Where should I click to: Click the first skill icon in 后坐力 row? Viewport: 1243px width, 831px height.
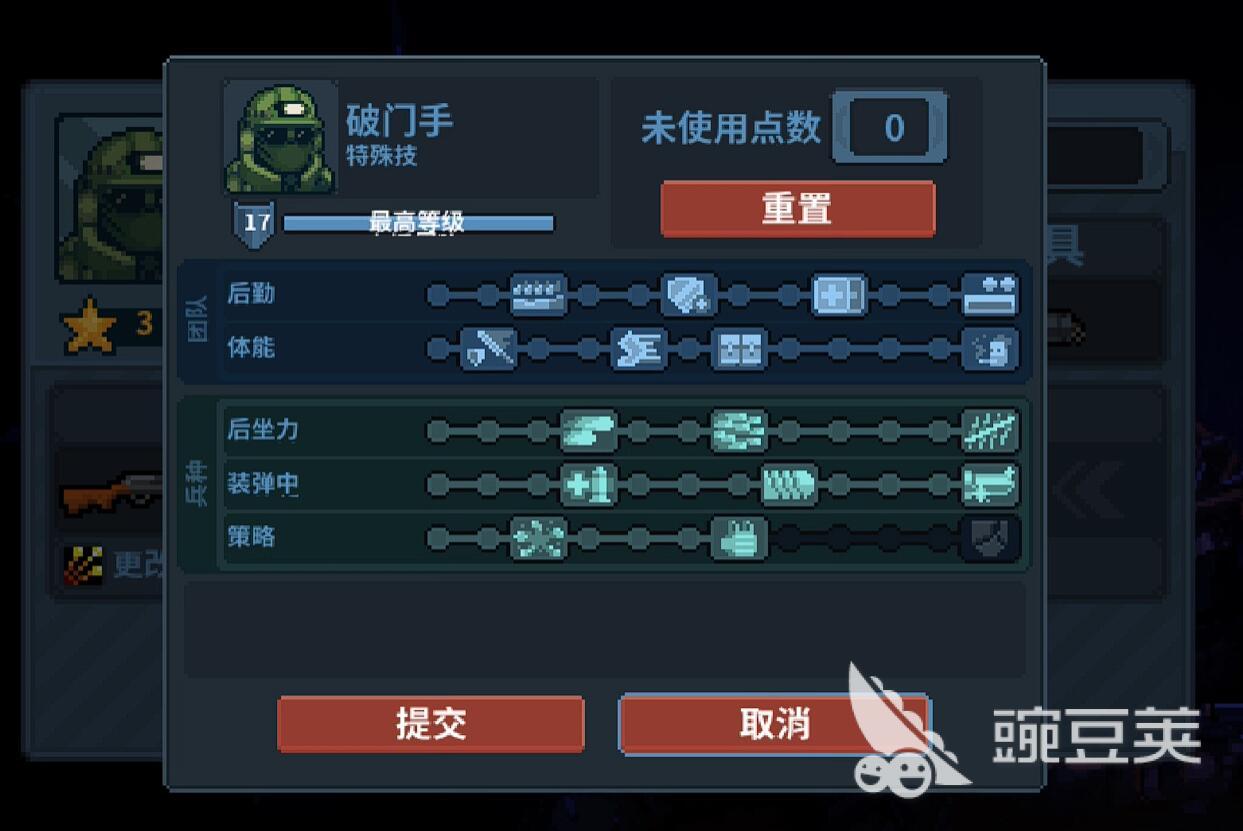point(589,431)
